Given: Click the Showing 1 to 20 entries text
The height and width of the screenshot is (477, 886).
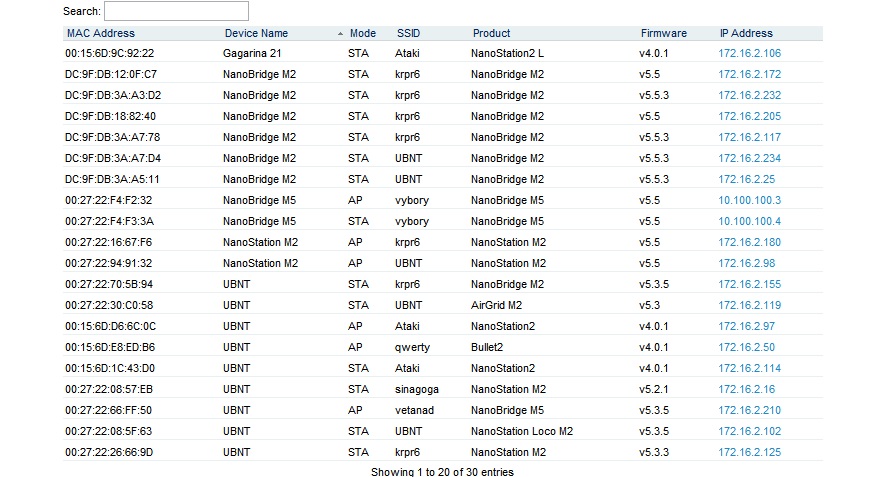Looking at the screenshot, I should coord(442,471).
